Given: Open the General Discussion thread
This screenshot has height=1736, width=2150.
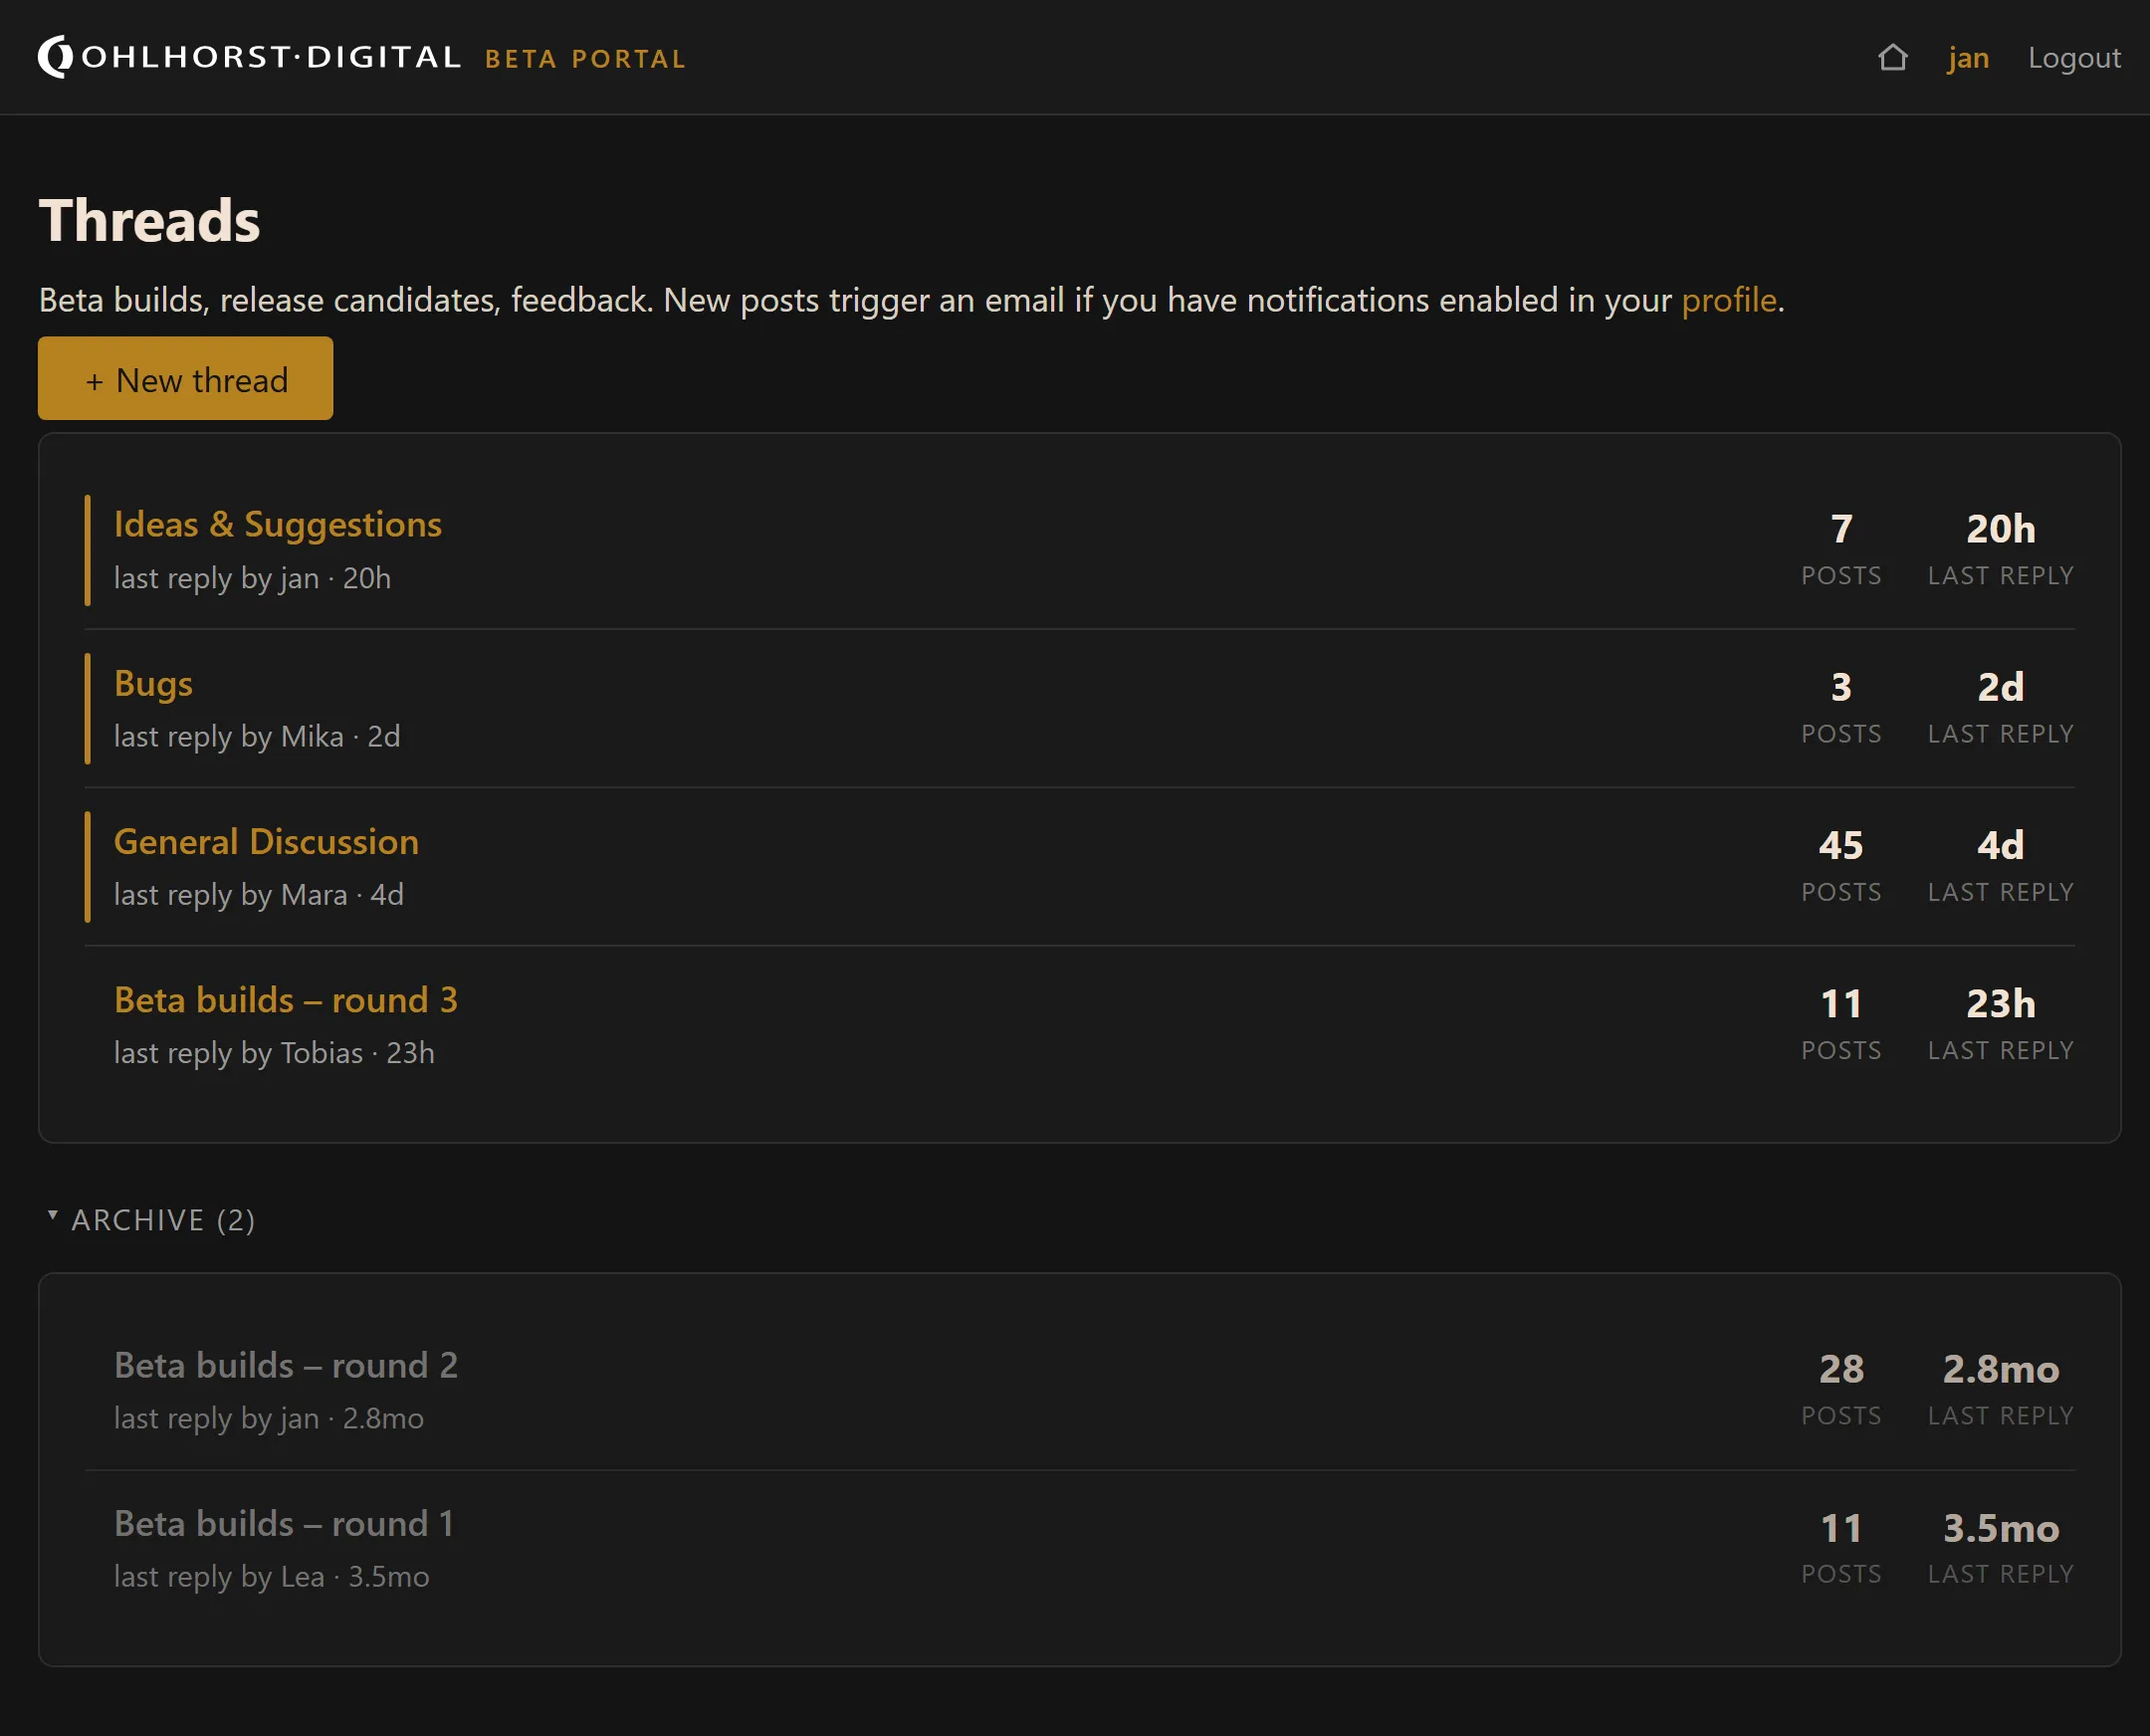Looking at the screenshot, I should (x=266, y=841).
